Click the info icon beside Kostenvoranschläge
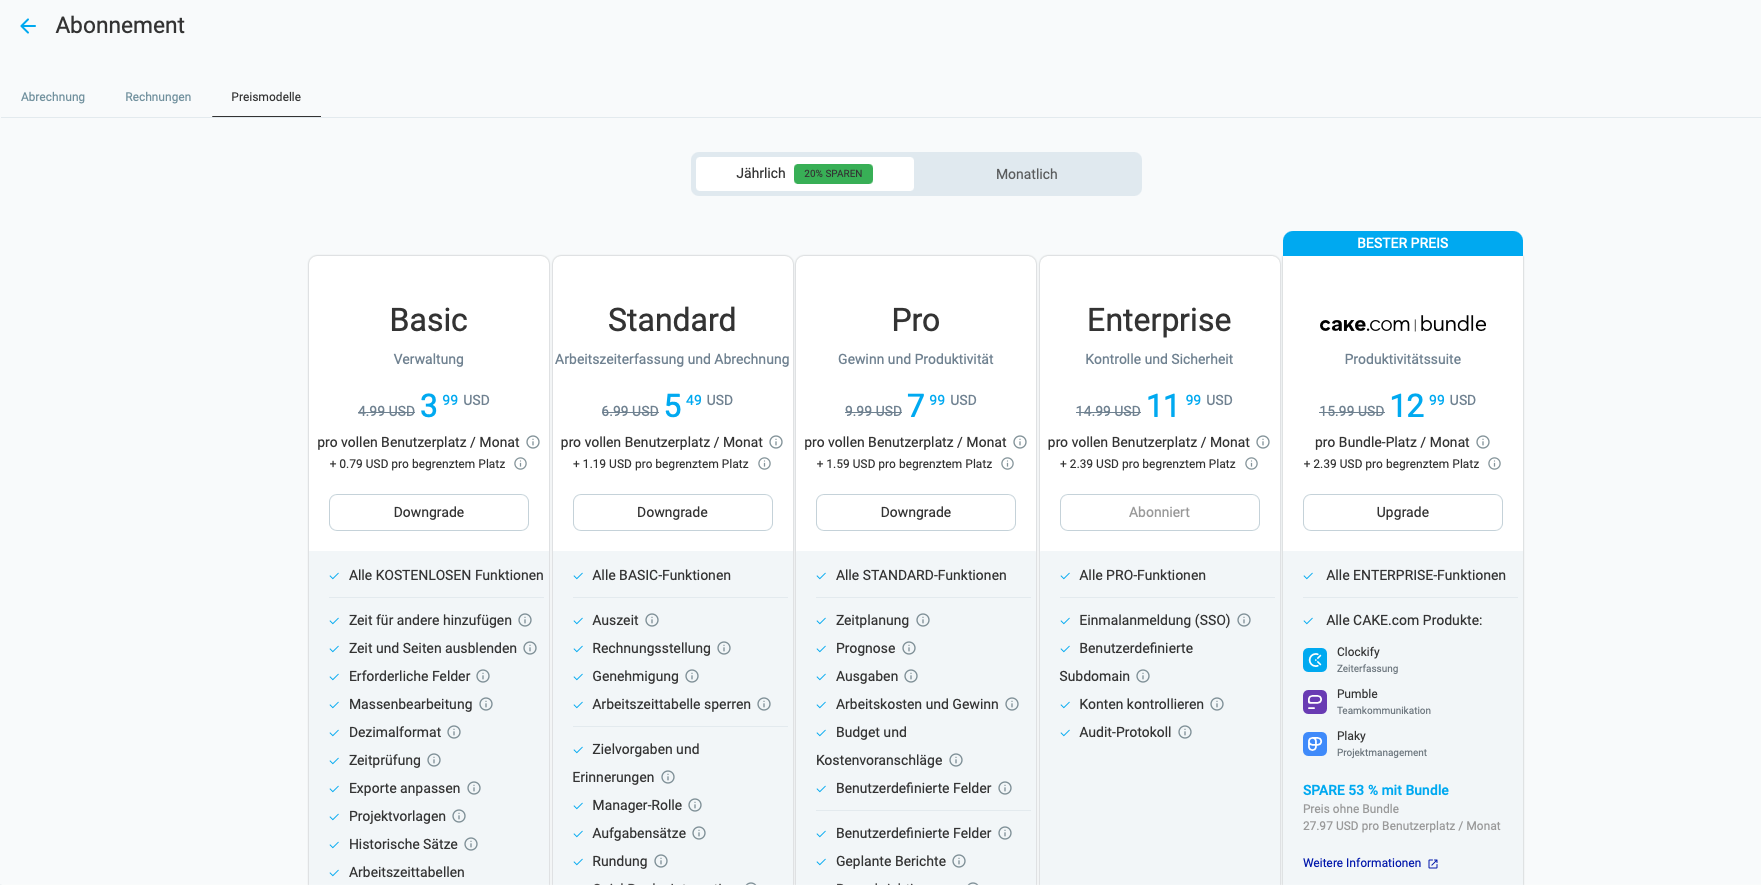 coord(956,760)
